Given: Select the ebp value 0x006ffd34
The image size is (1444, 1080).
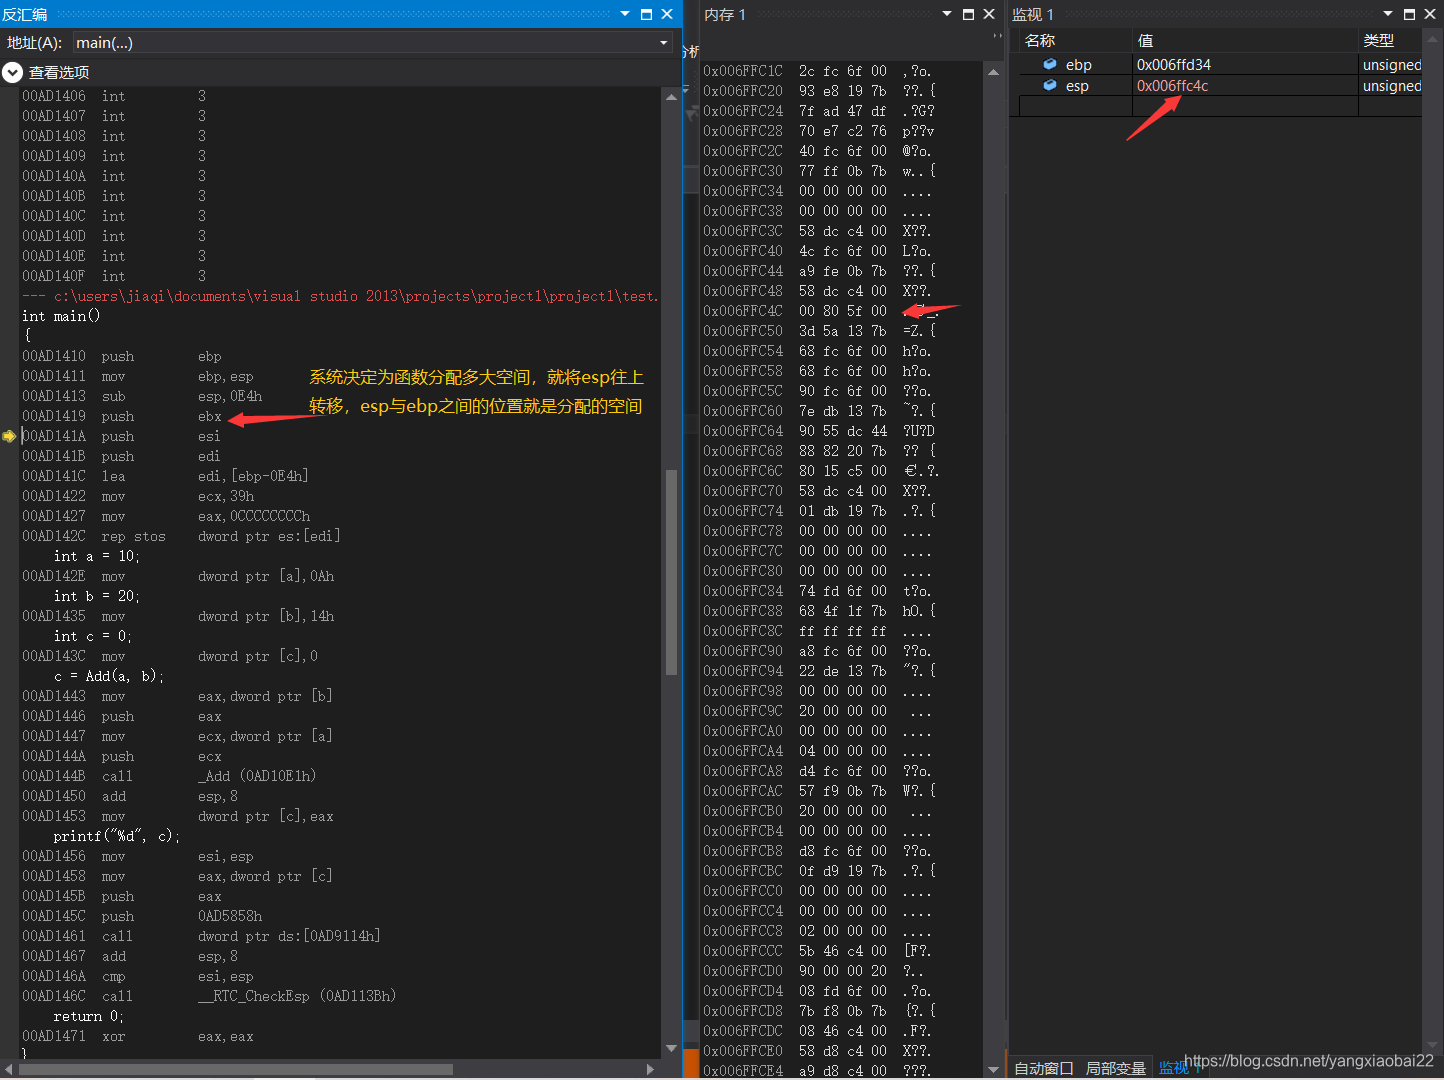Looking at the screenshot, I should coord(1174,65).
